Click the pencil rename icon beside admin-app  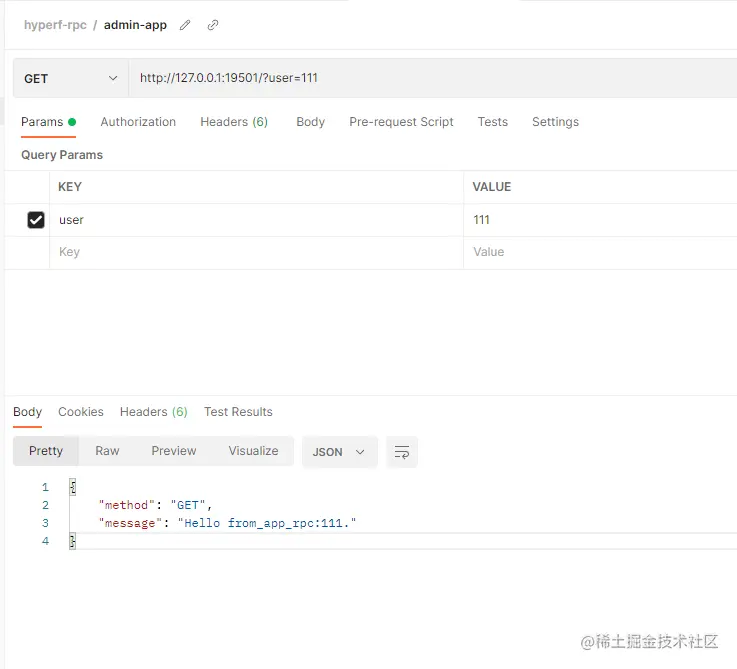click(x=185, y=25)
